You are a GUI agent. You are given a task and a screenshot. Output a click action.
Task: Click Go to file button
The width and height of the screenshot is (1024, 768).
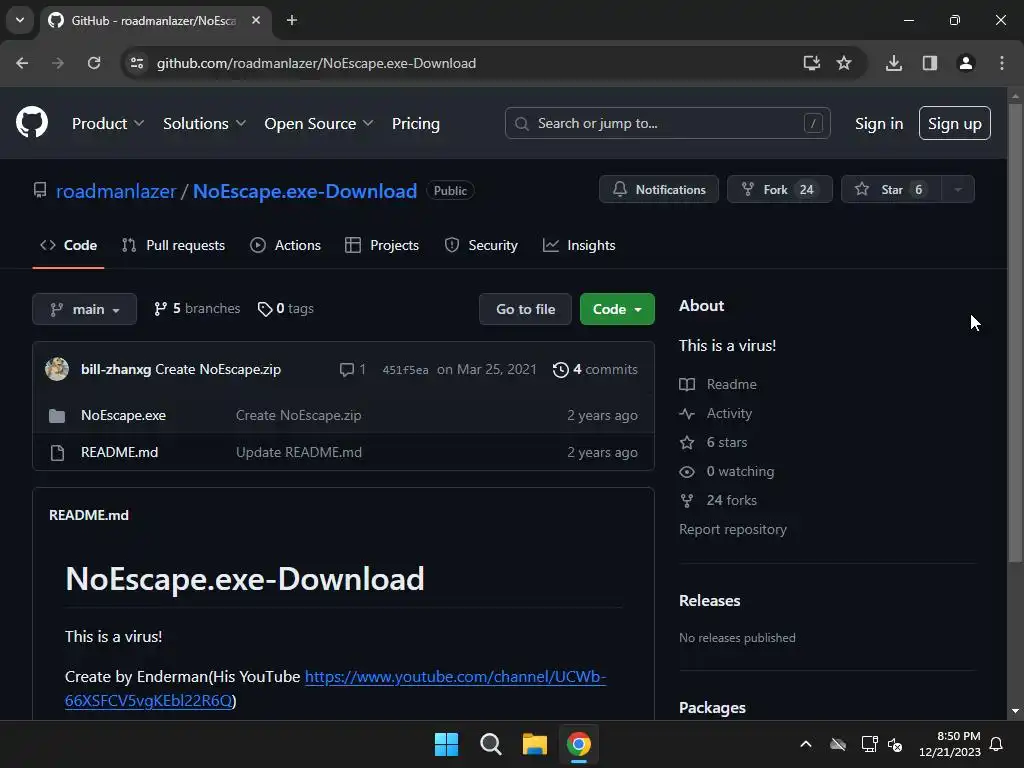point(525,309)
